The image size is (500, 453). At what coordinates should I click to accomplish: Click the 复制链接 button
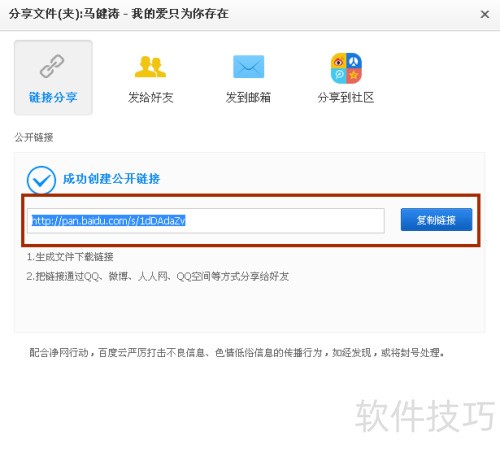(436, 220)
